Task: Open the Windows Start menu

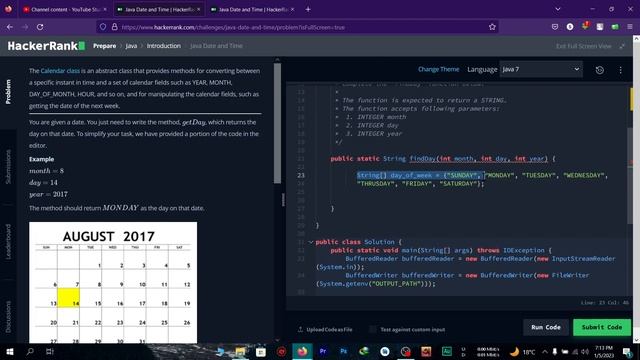Action: tap(10, 351)
